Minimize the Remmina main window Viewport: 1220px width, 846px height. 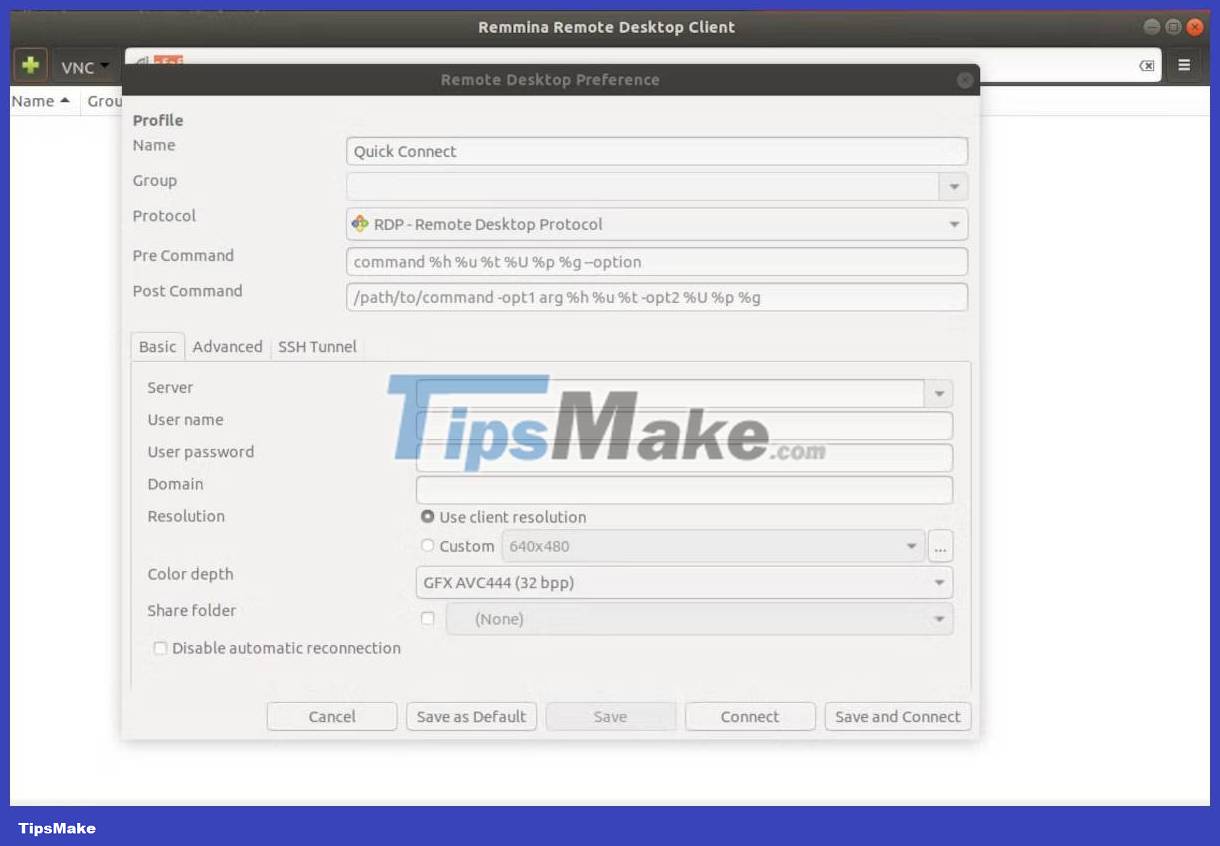pos(1152,27)
